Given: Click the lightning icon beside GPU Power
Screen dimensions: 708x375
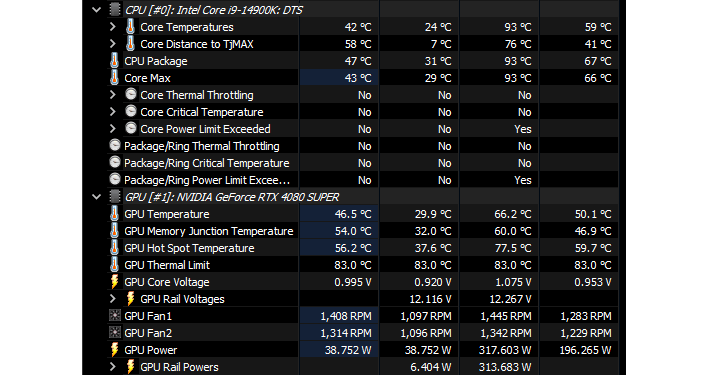Looking at the screenshot, I should coord(115,350).
